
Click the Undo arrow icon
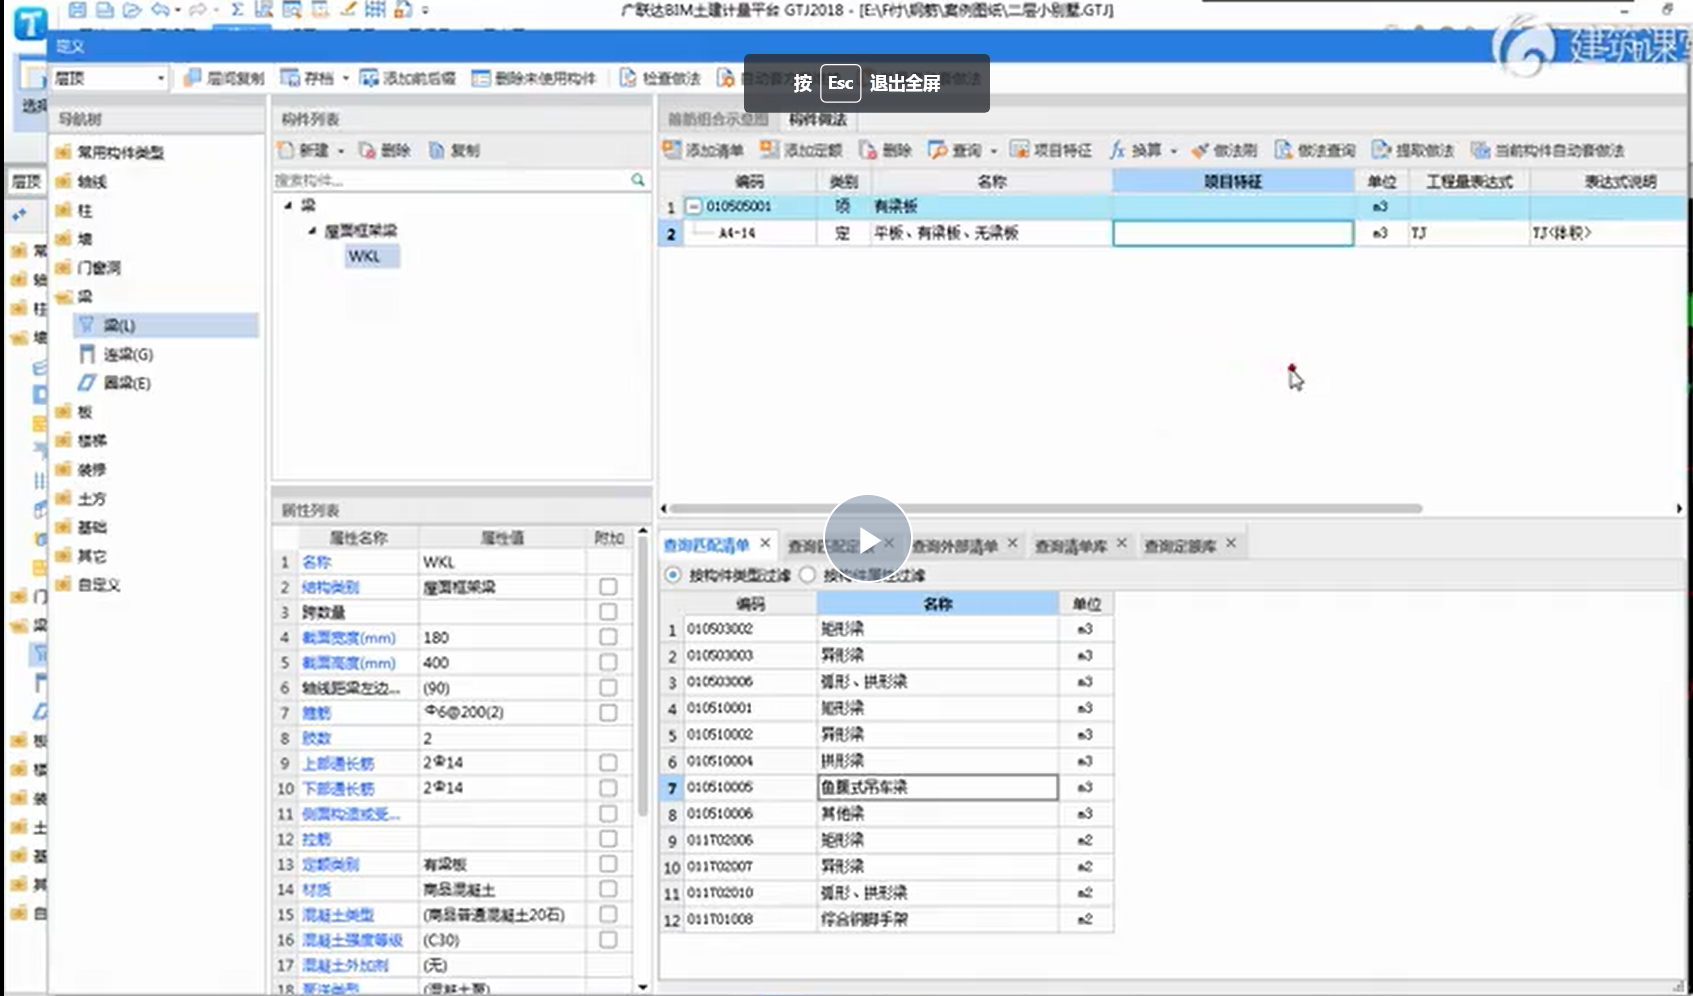pos(160,10)
